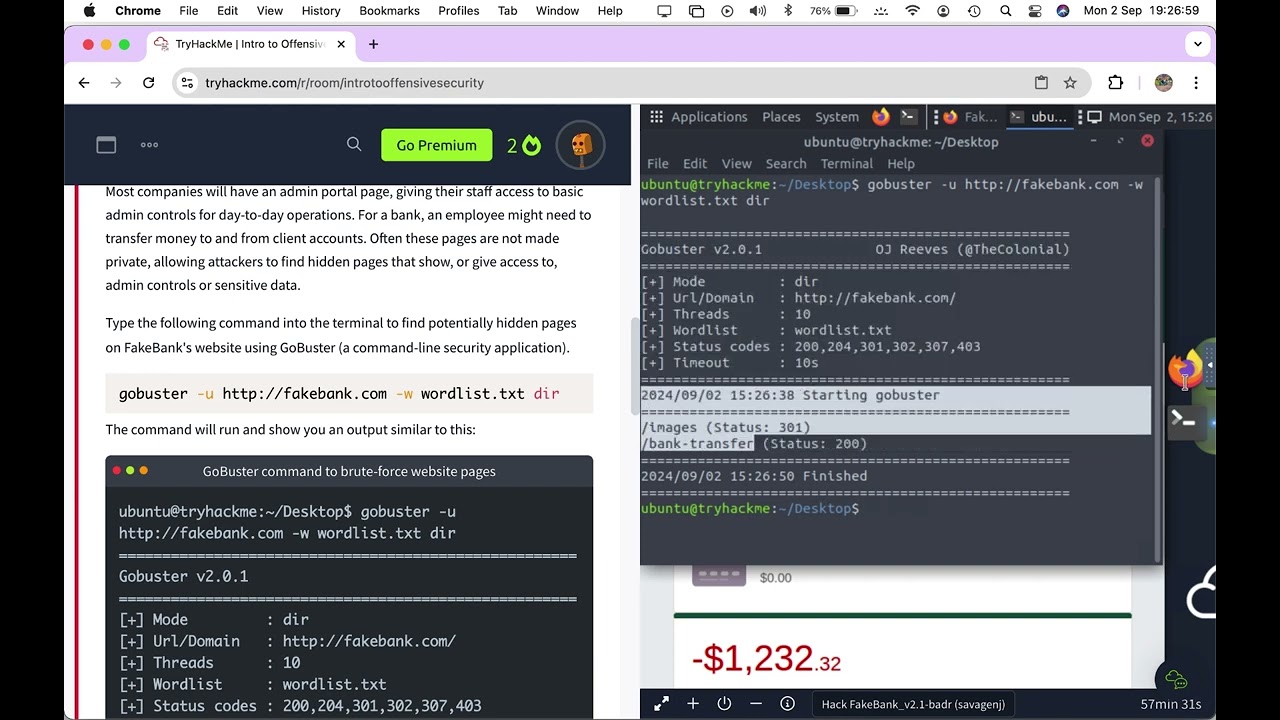
Task: Click the Go Premium button
Action: tap(436, 145)
